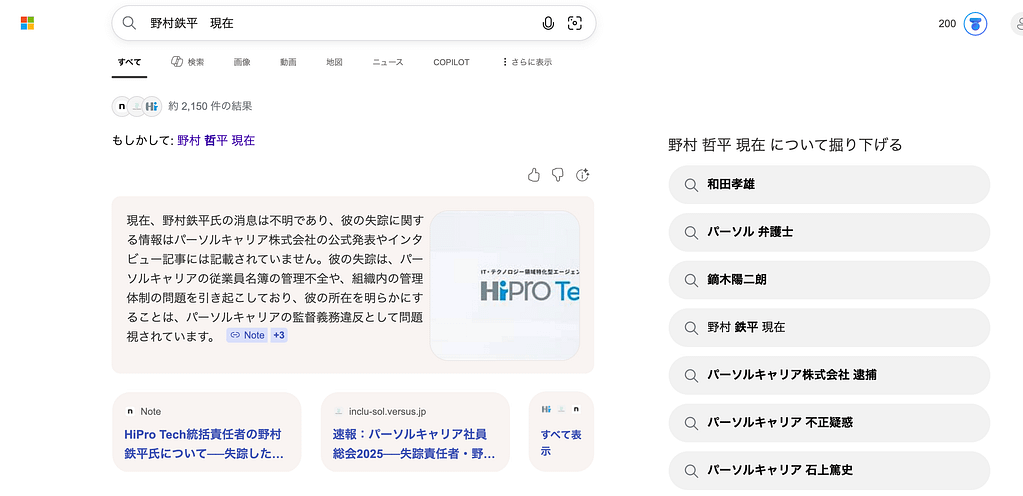Click the voice search microphone icon

tap(548, 23)
